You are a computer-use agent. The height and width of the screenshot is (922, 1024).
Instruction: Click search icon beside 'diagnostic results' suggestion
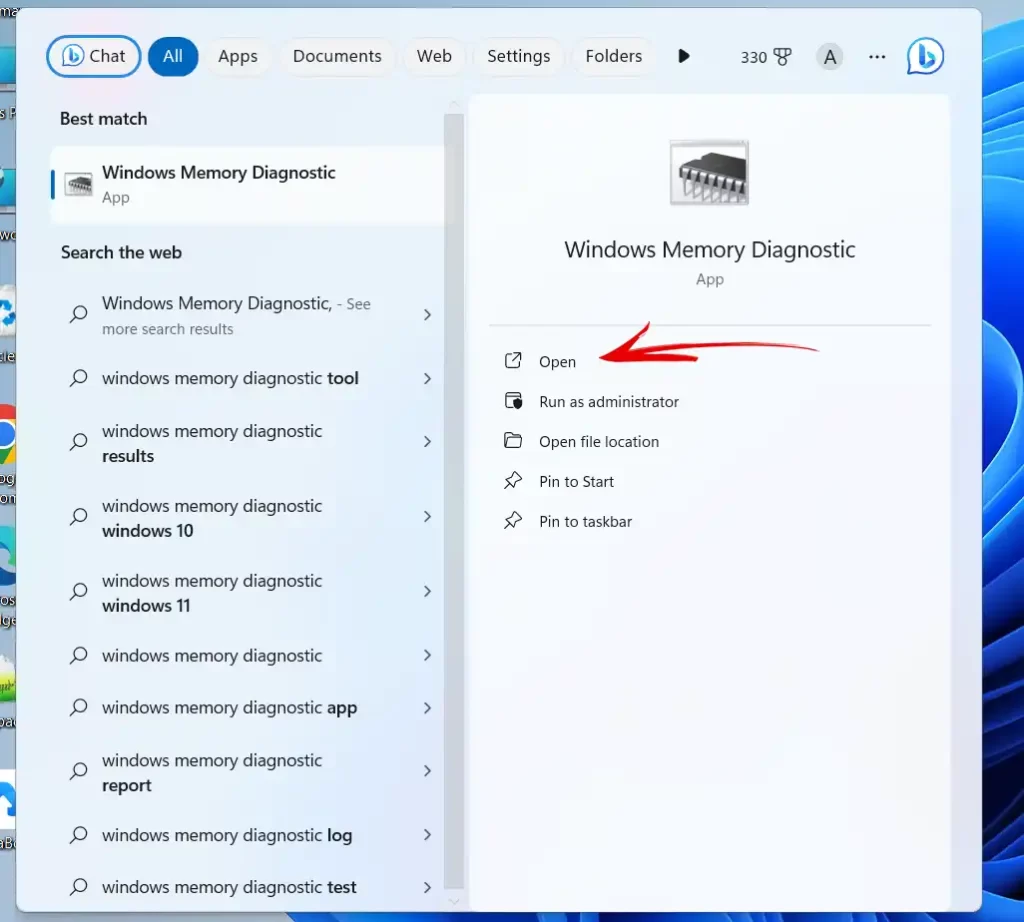tap(78, 442)
